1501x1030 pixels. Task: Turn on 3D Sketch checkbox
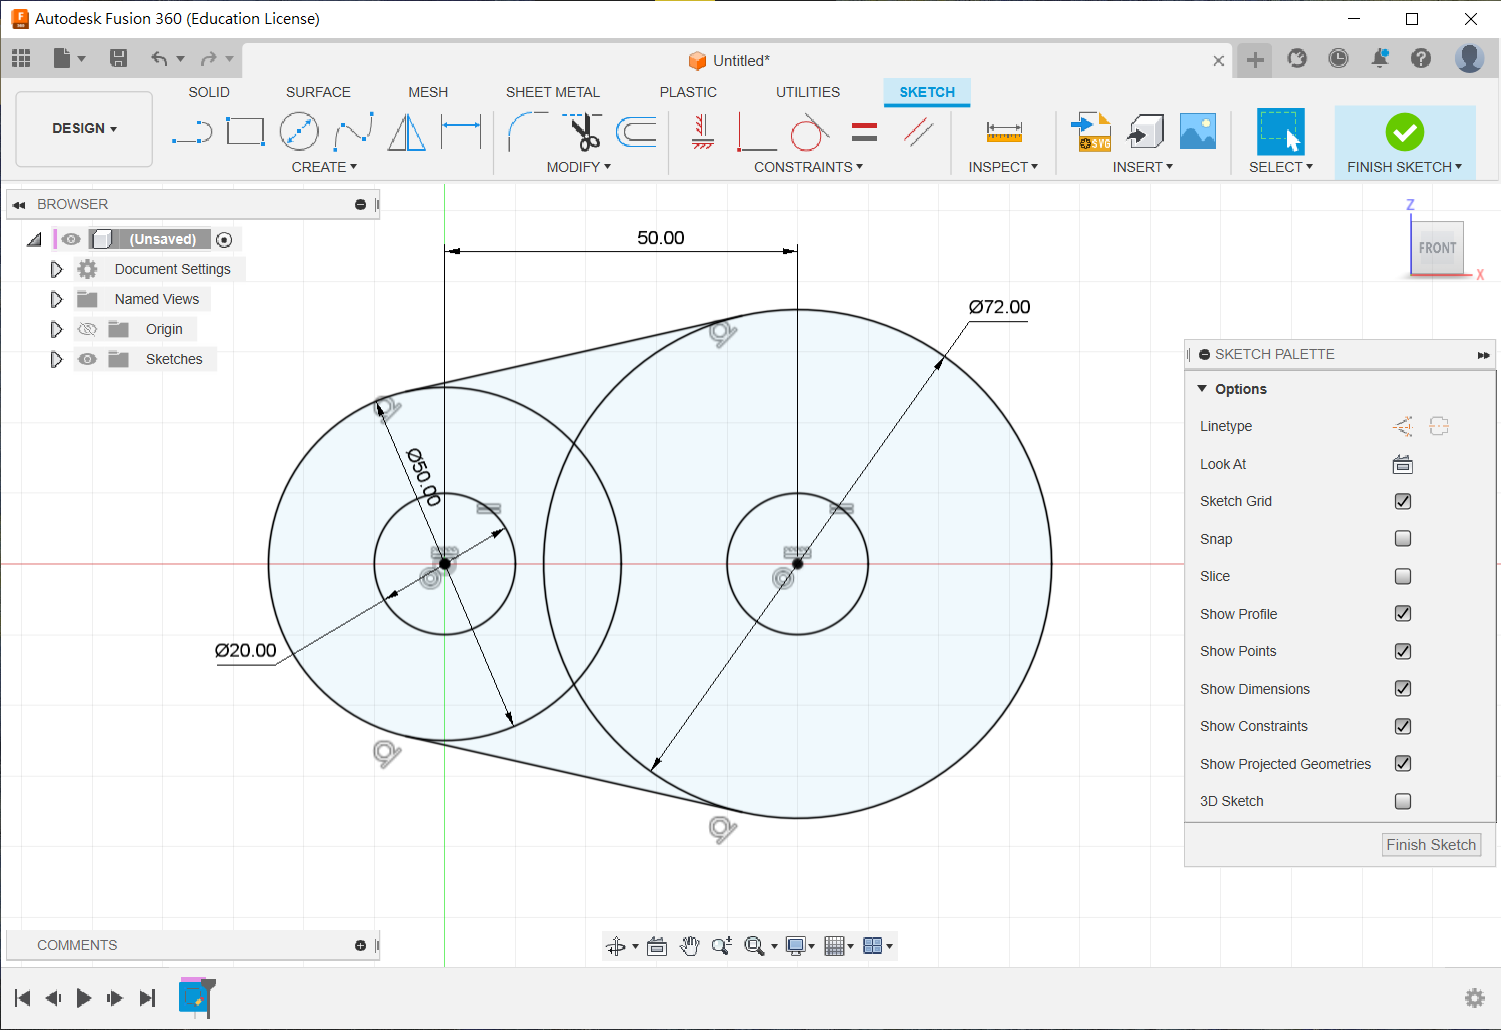coord(1403,801)
